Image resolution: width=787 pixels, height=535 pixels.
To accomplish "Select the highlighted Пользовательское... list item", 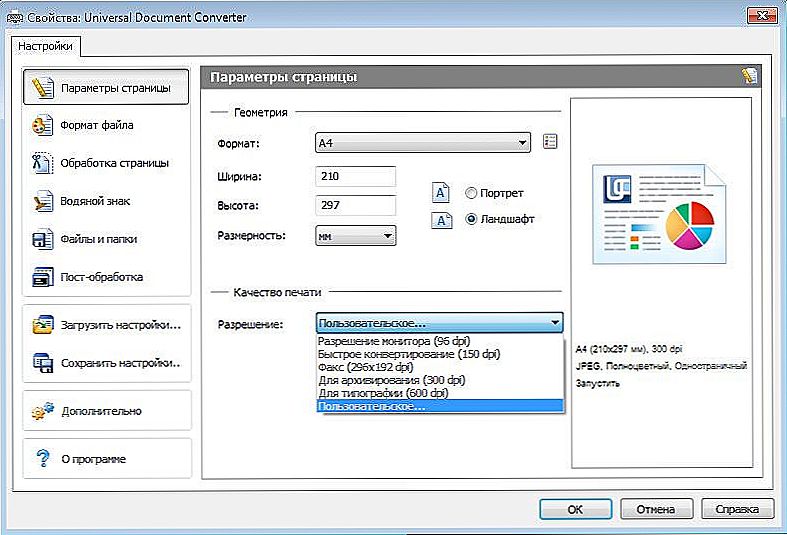I will pyautogui.click(x=440, y=406).
